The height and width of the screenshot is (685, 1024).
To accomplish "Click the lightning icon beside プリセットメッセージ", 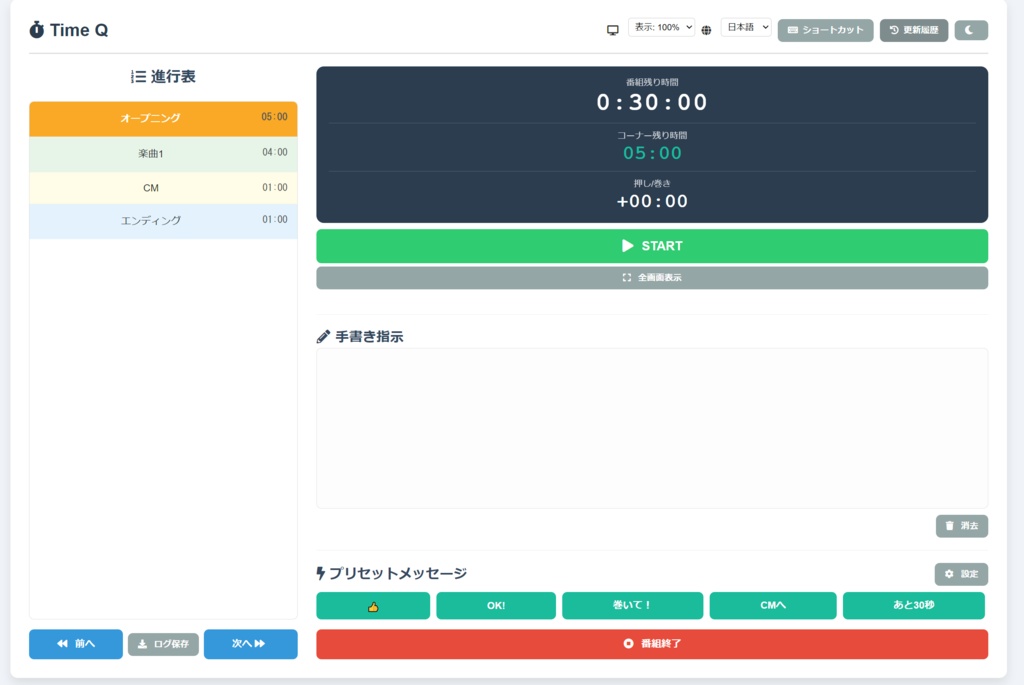I will click(322, 574).
